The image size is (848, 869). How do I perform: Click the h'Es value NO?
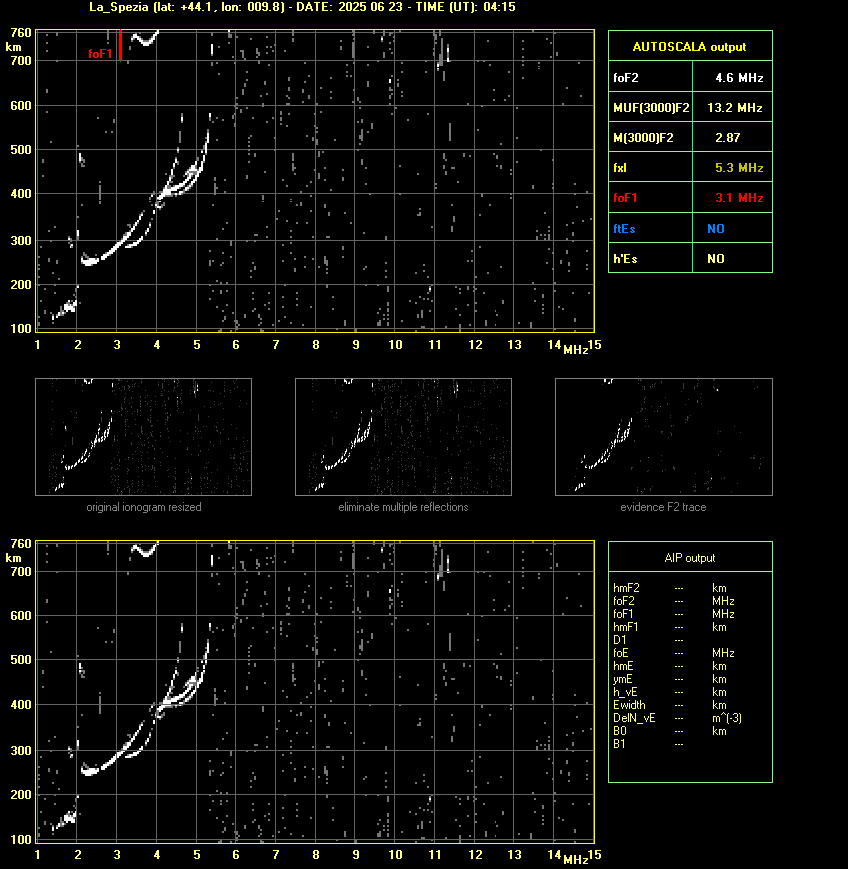coord(716,258)
